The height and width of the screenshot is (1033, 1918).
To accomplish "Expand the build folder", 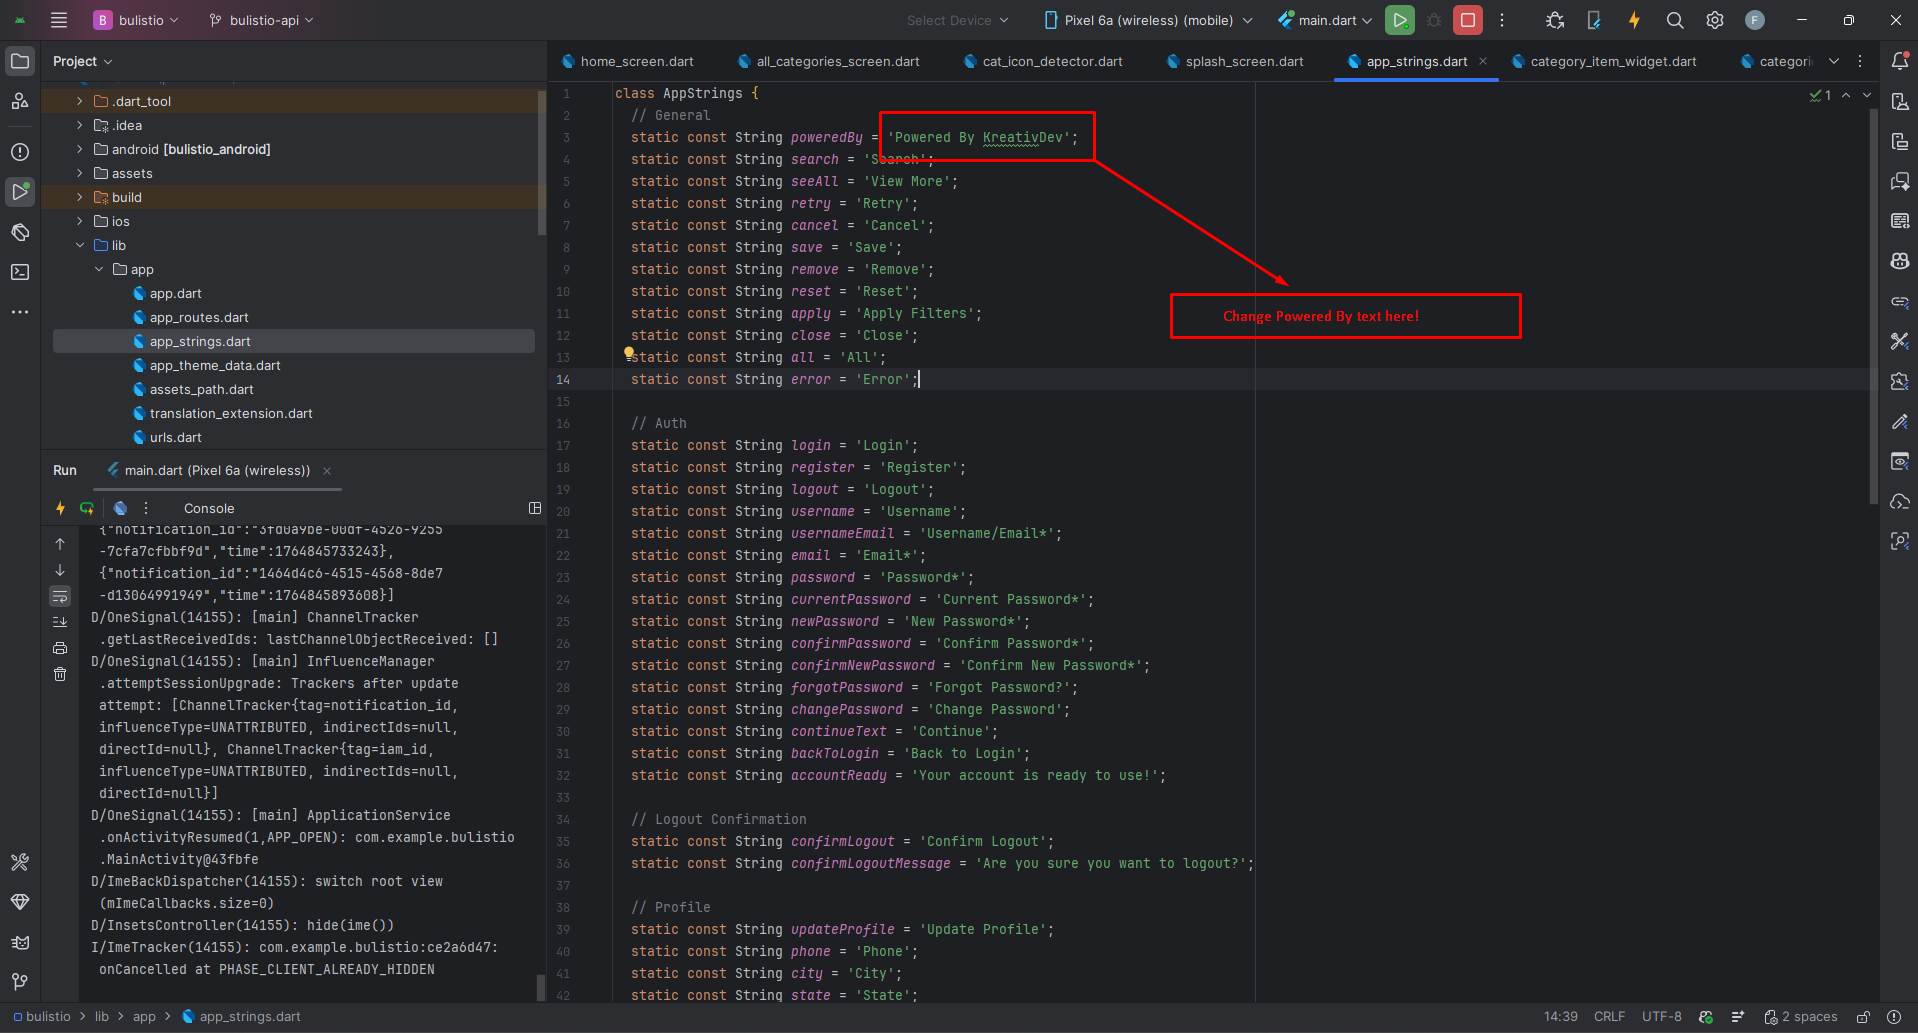I will click(x=80, y=197).
